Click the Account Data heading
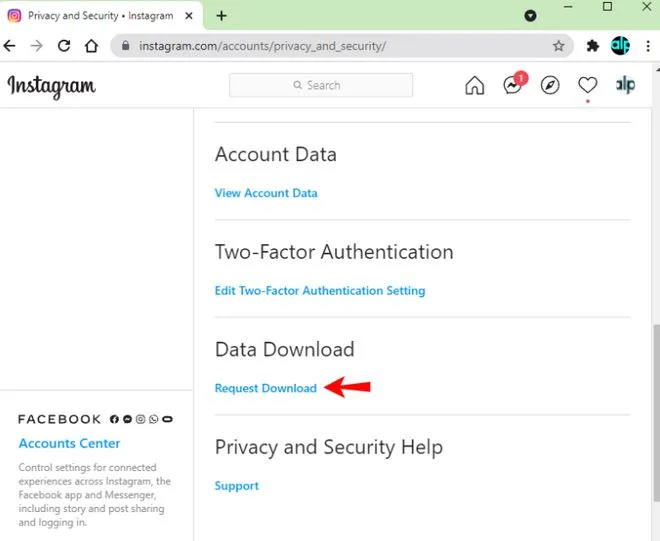The image size is (660, 541). coord(276,155)
